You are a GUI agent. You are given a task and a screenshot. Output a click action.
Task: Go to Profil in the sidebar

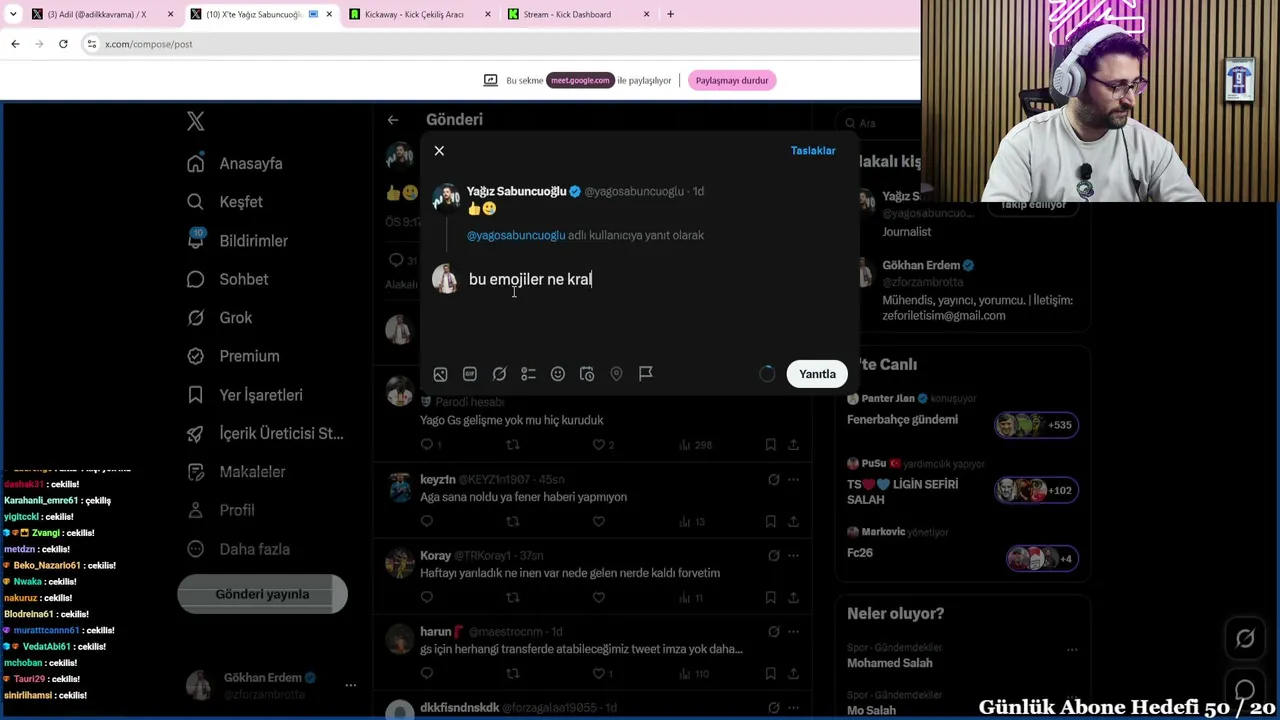[222, 510]
